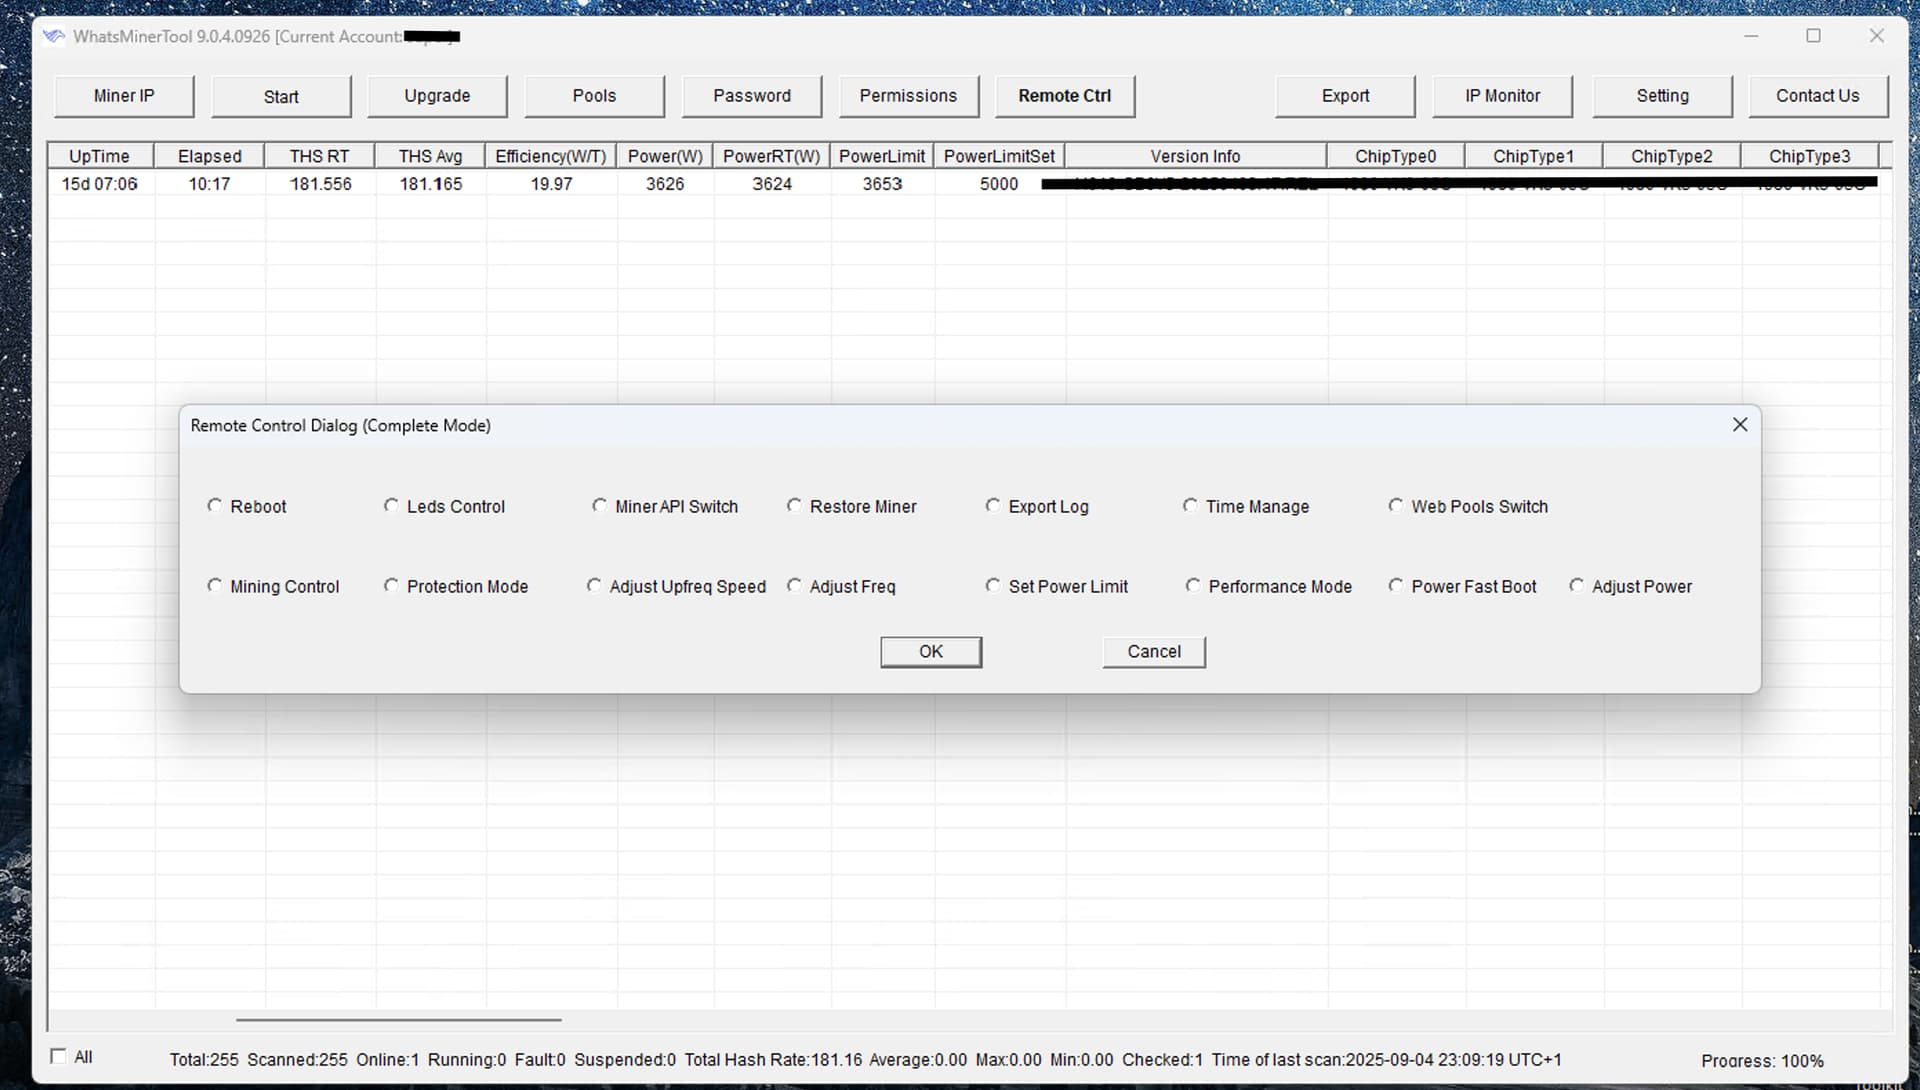1920x1090 pixels.
Task: Choose Adjust Upfreq Speed radio button
Action: pos(594,586)
